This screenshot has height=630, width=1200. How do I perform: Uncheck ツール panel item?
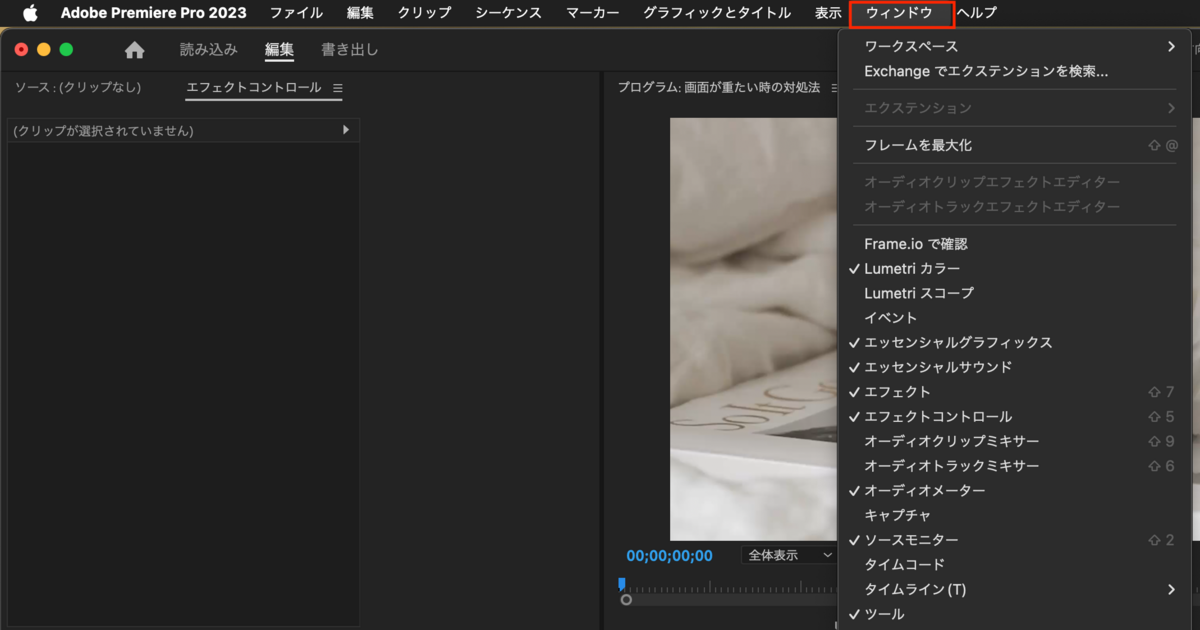point(1015,614)
